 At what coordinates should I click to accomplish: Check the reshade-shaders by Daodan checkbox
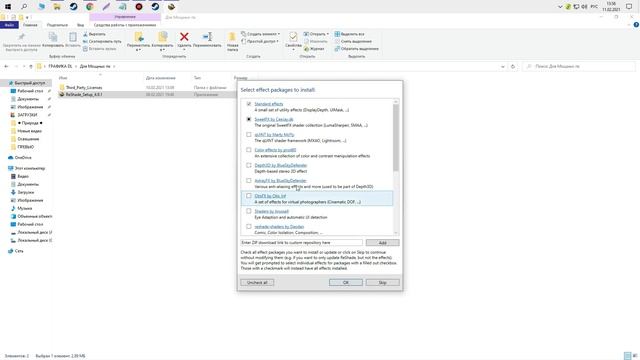(249, 226)
